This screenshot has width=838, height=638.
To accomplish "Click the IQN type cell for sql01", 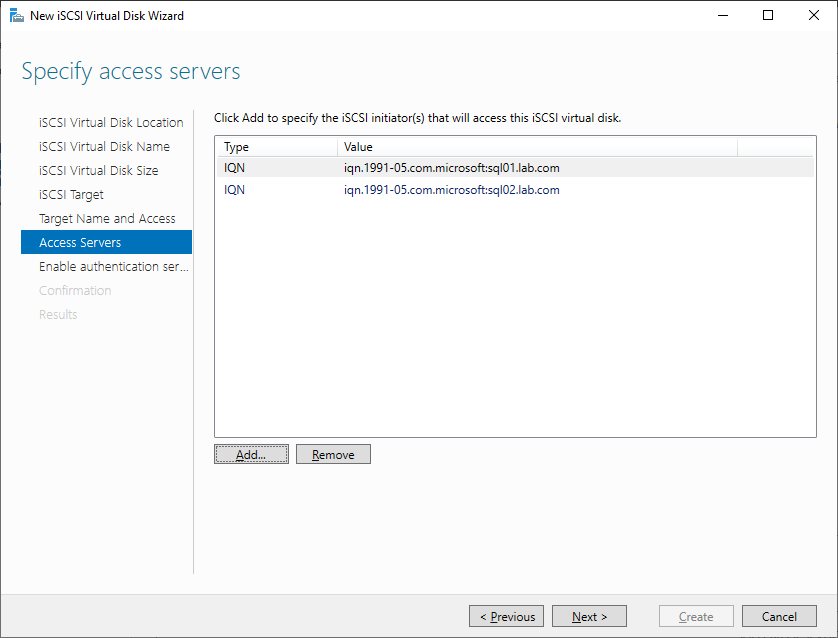I will click(x=234, y=168).
